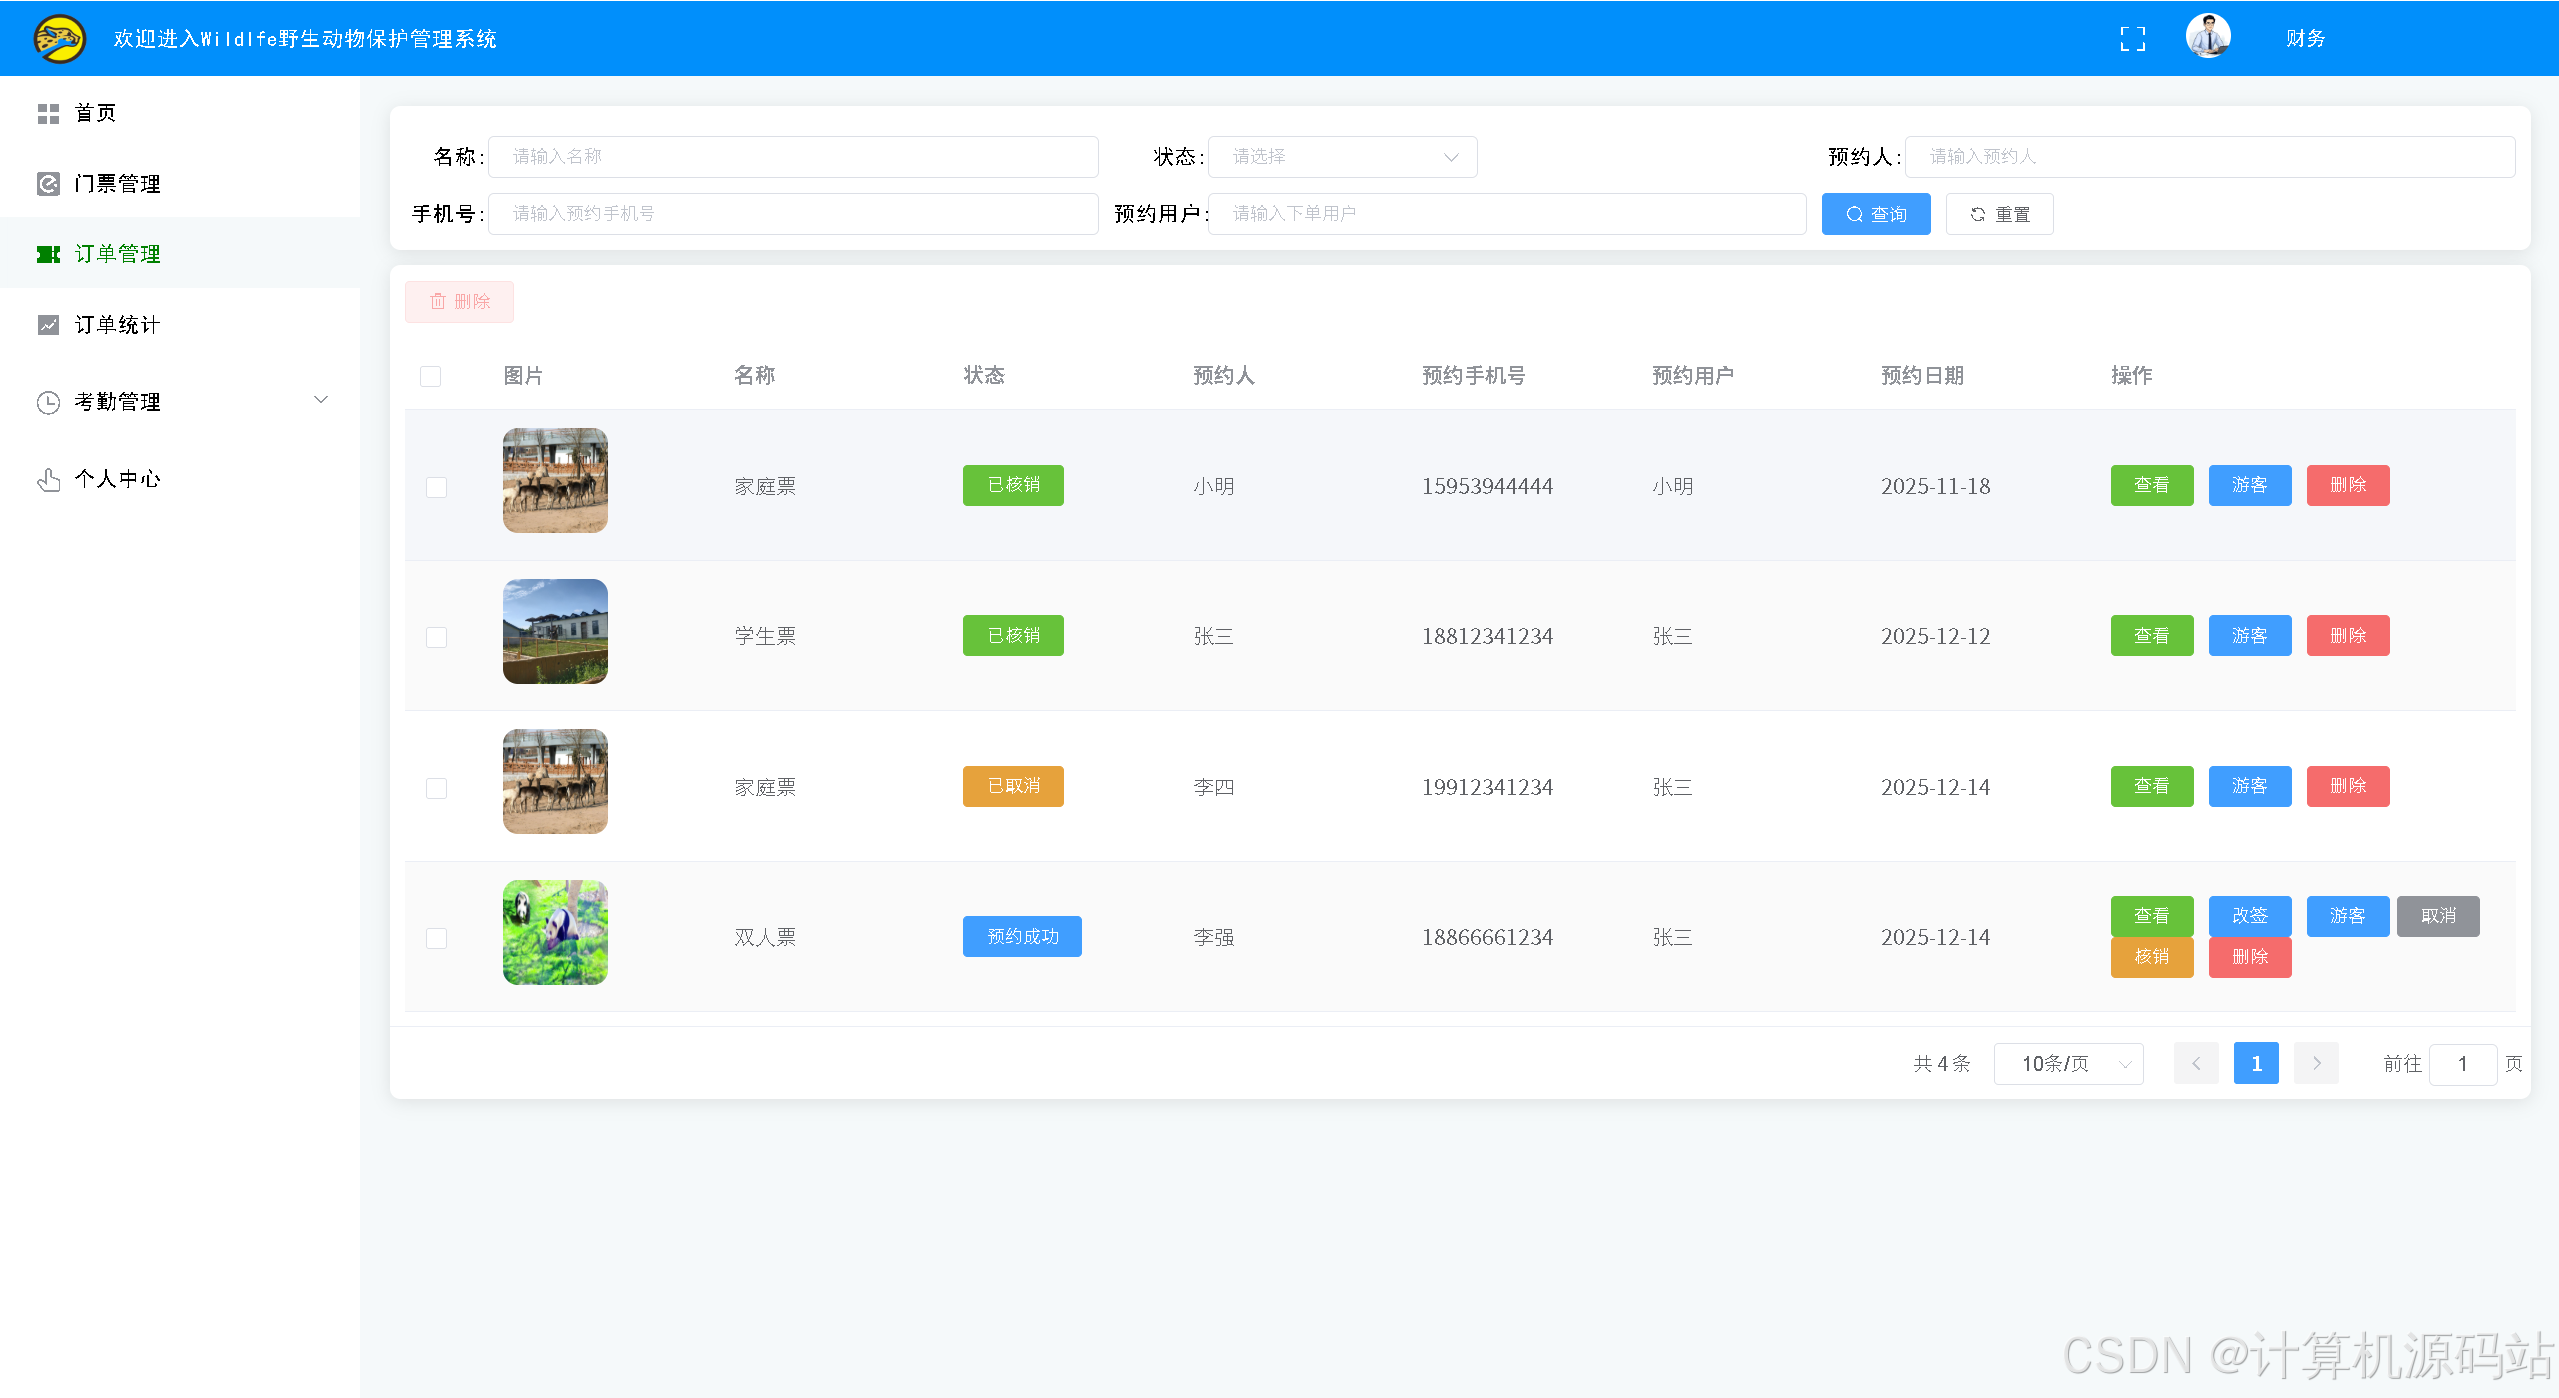Open the user avatar menu
2559x1398 pixels.
pyautogui.click(x=2208, y=37)
